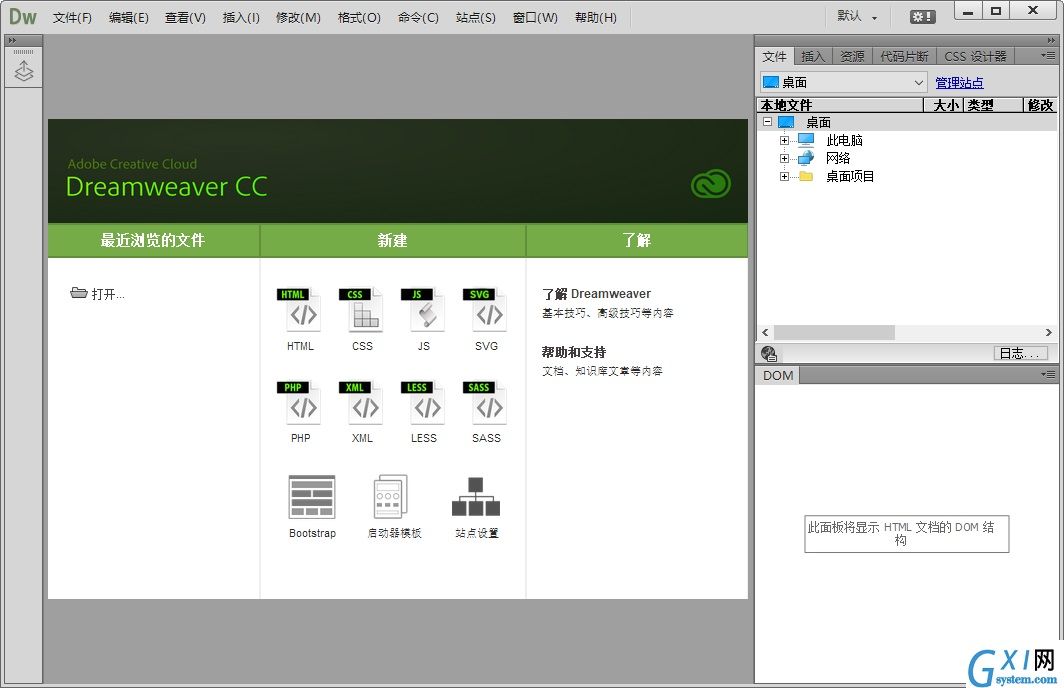Screen dimensions: 1064x688
Task: Select the DOM panel tab
Action: click(x=778, y=375)
